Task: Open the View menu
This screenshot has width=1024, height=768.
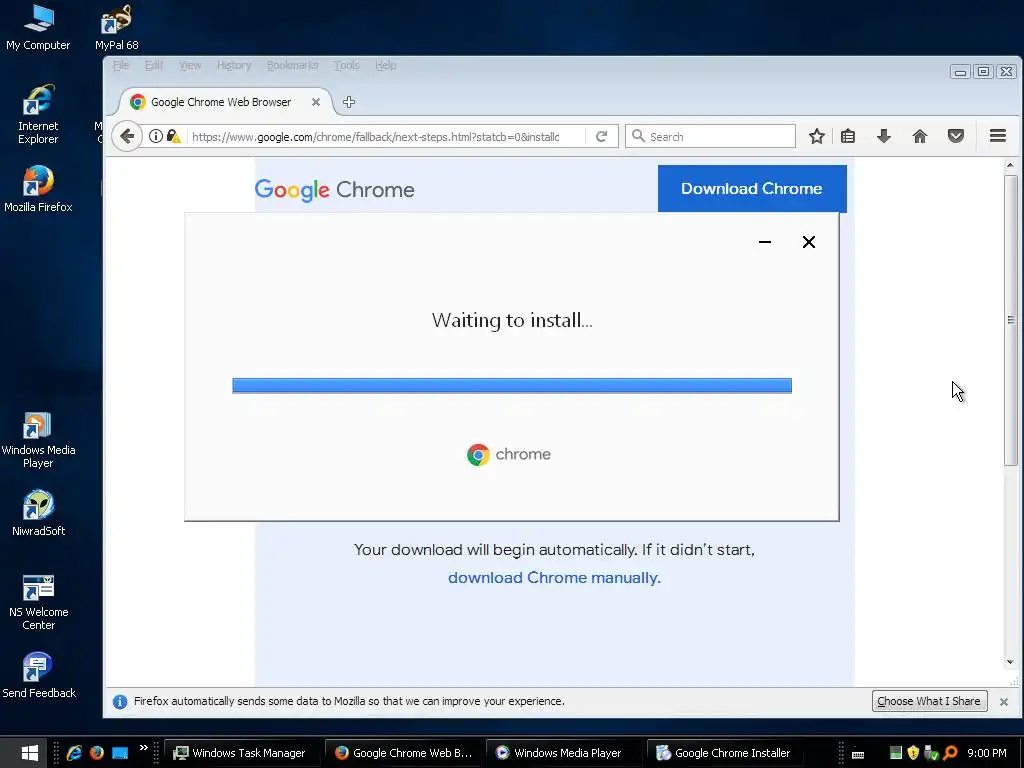Action: point(190,65)
